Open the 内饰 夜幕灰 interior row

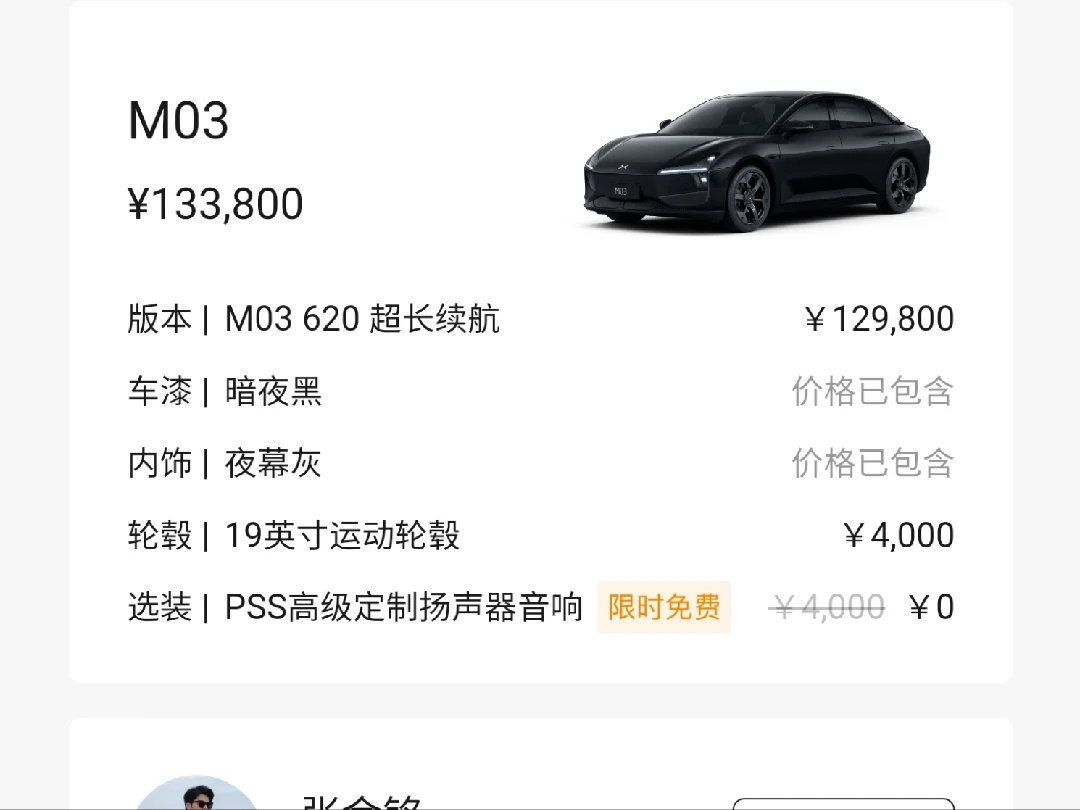(541, 463)
